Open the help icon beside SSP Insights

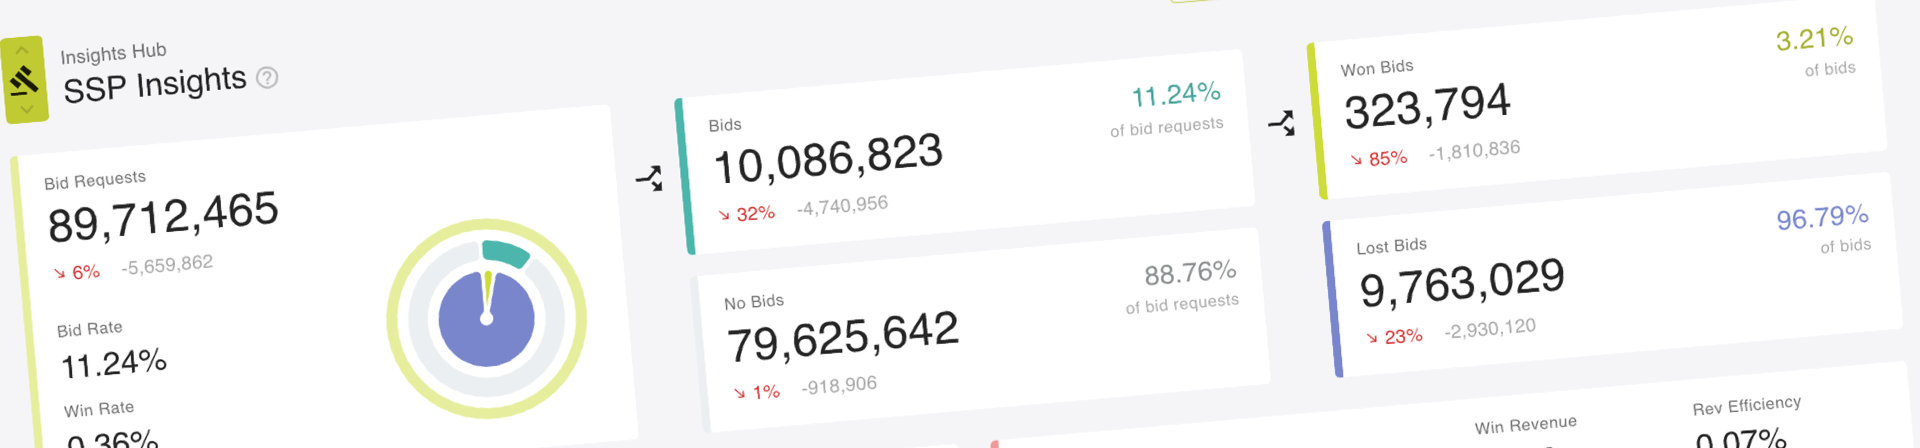(x=267, y=77)
